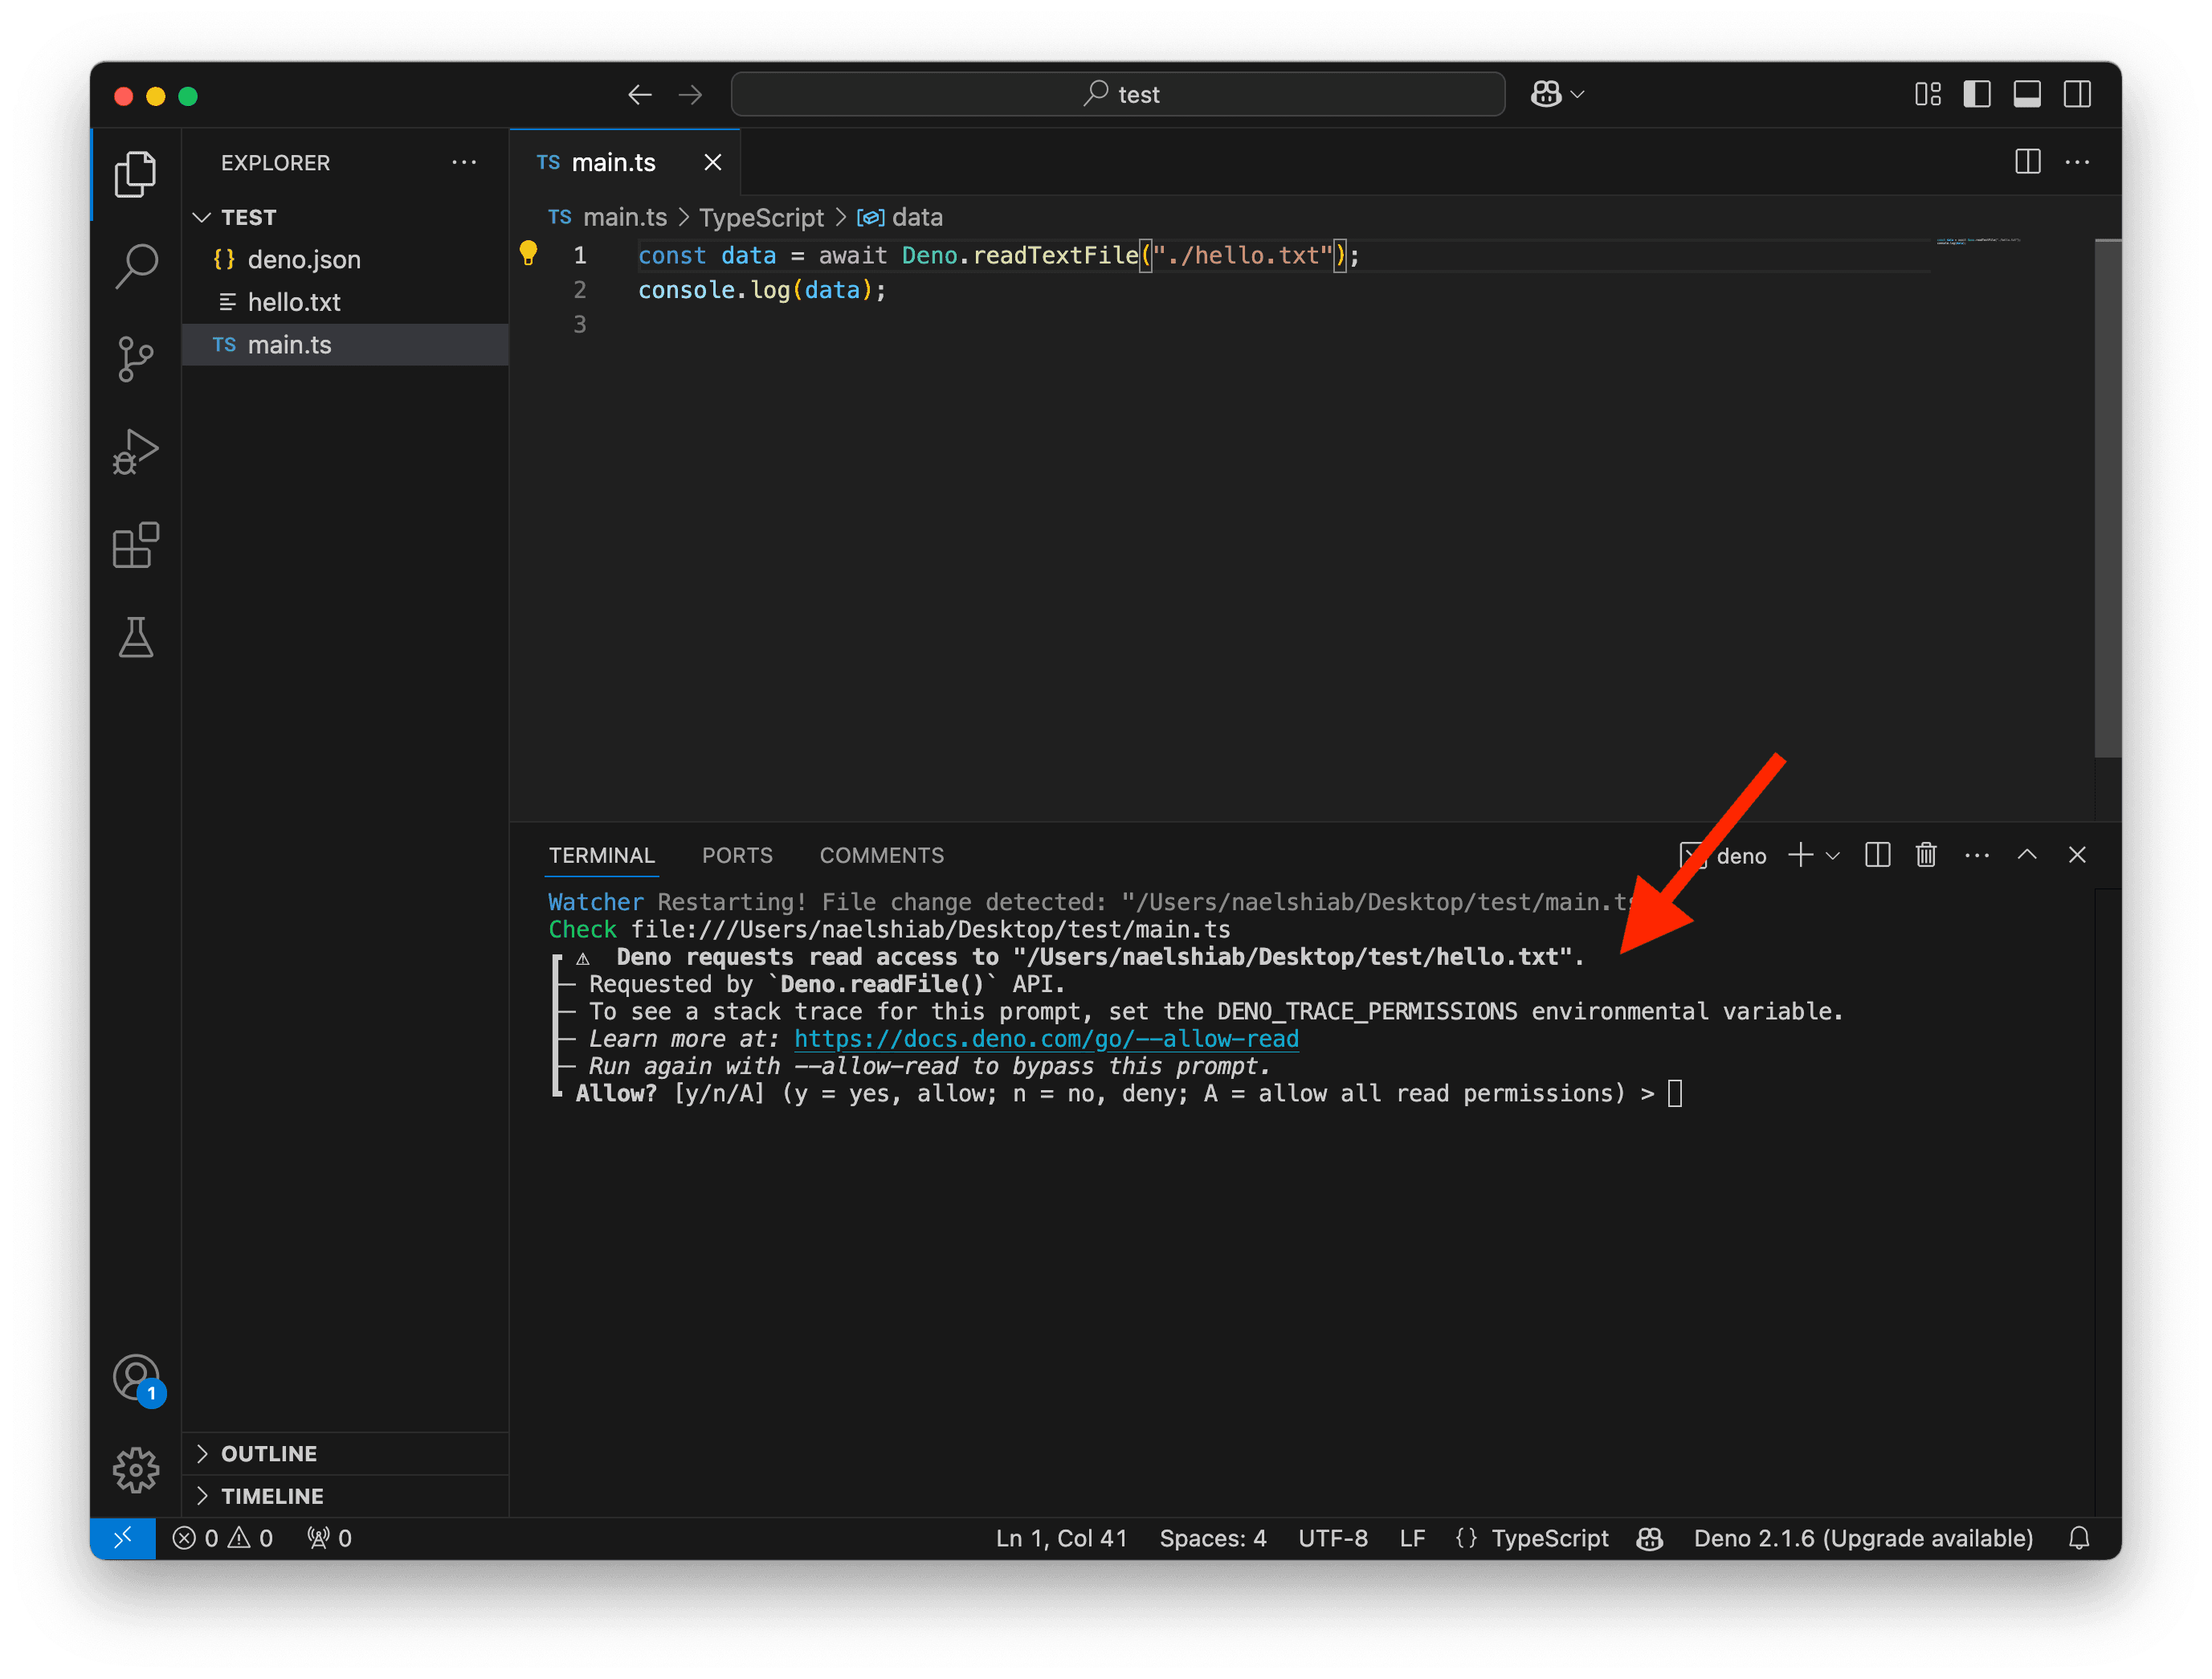Toggle the Secondary Side Bar

point(2077,94)
